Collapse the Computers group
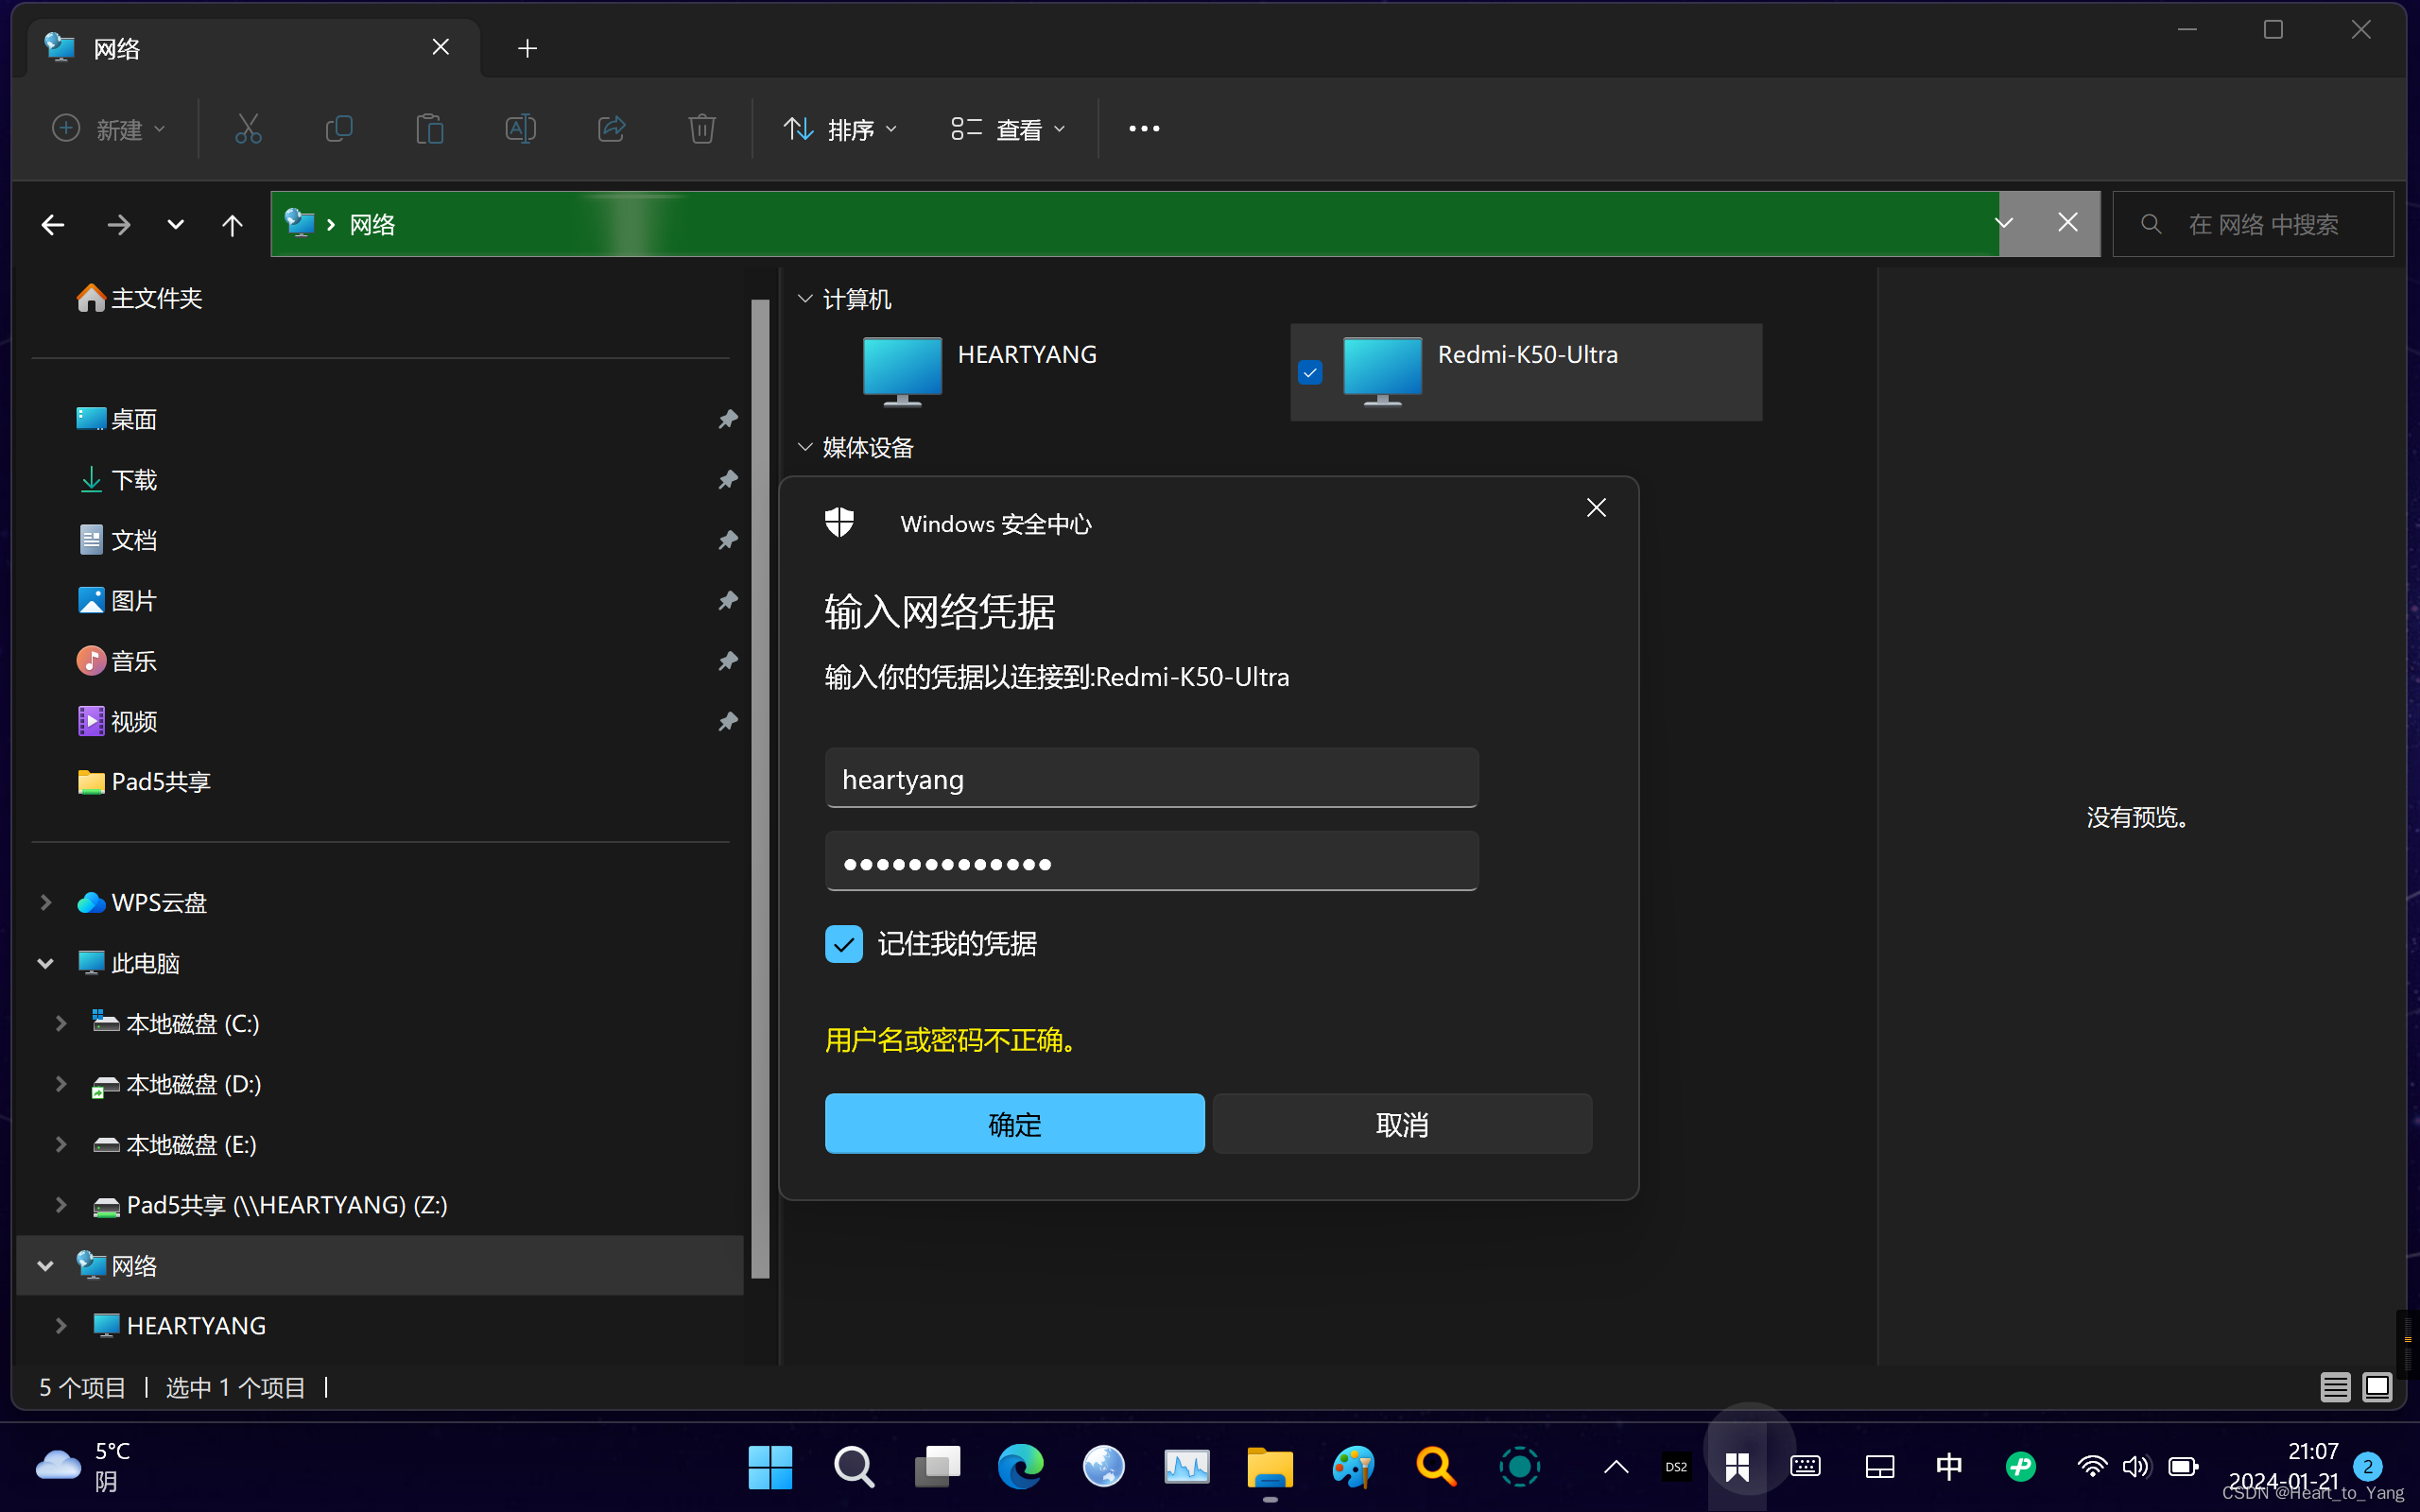This screenshot has width=2420, height=1512. (805, 299)
